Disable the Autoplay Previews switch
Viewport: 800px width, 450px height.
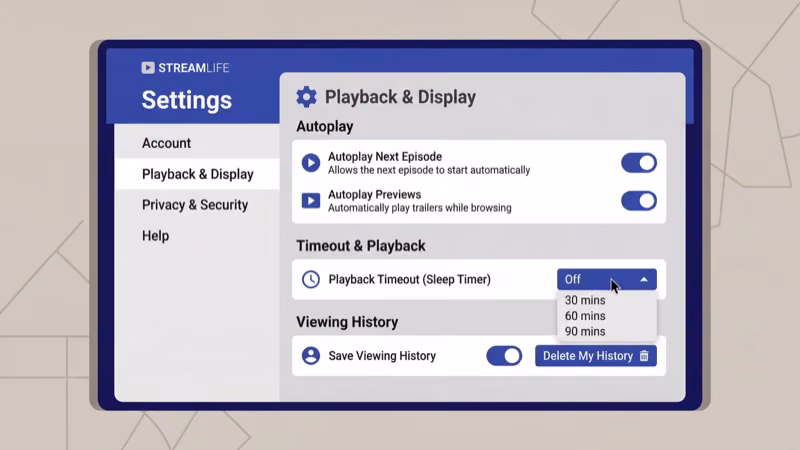pos(639,201)
